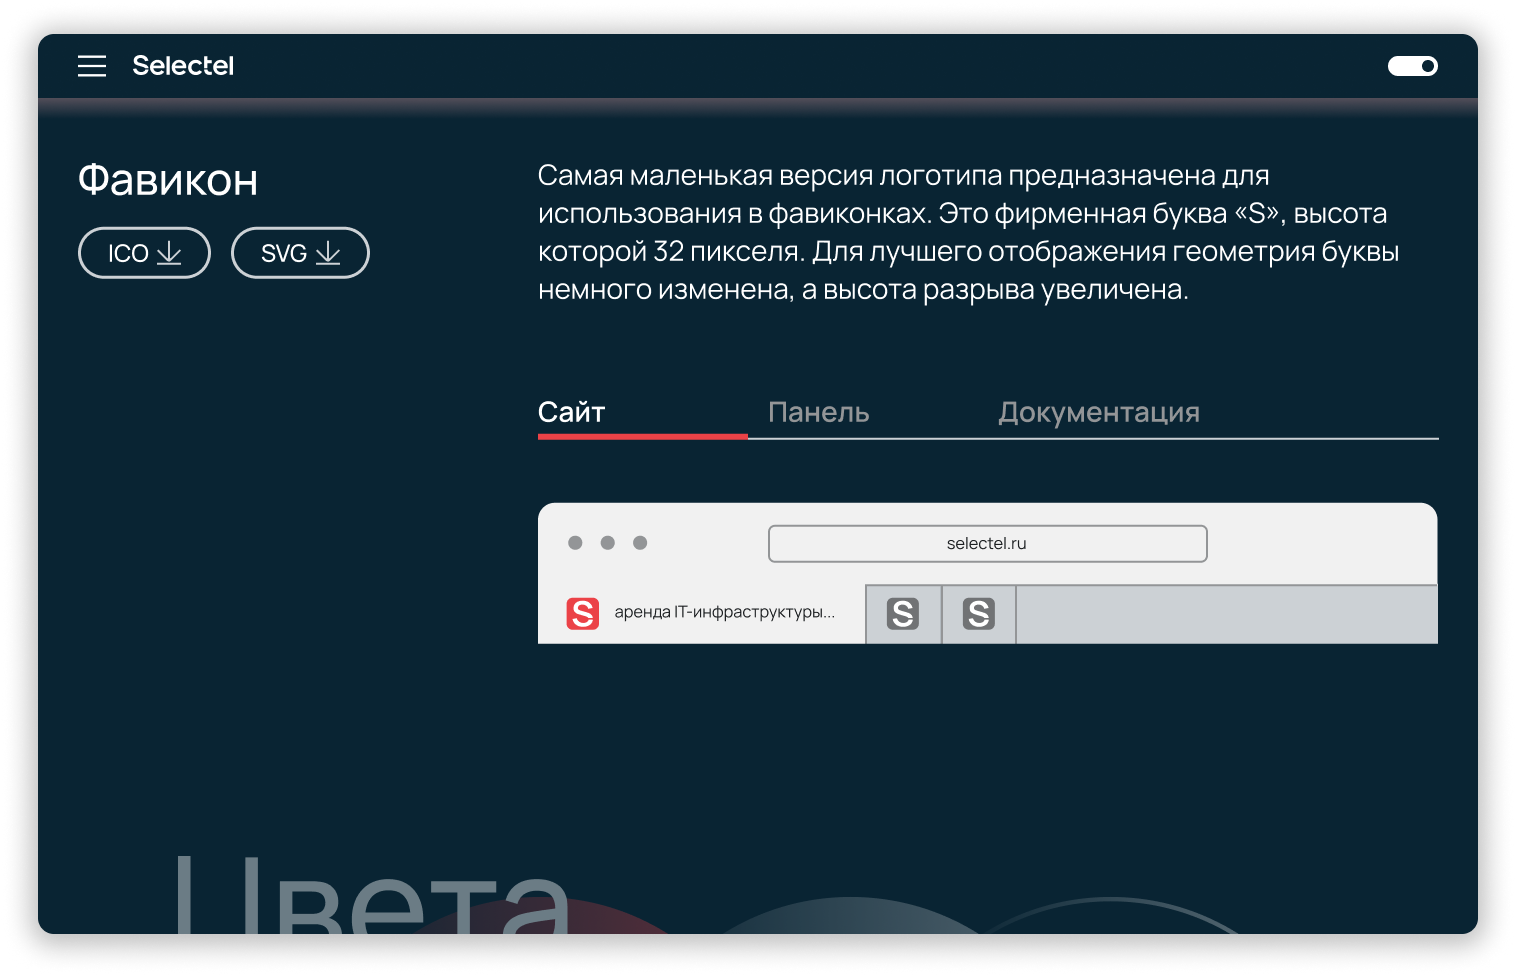Click the selectel.ru address bar
This screenshot has height=976, width=1516.
987,543
